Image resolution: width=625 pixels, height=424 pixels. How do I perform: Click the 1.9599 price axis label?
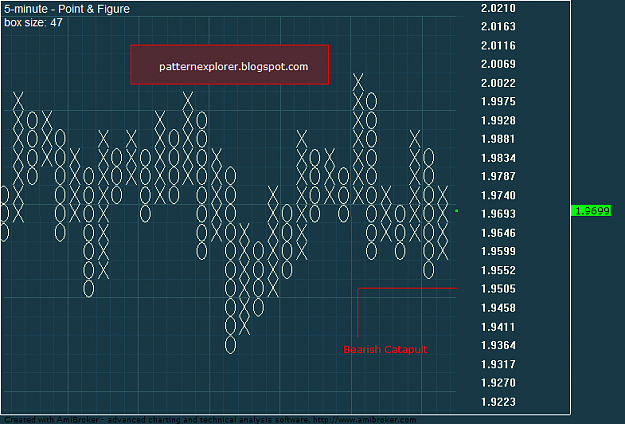coord(498,251)
